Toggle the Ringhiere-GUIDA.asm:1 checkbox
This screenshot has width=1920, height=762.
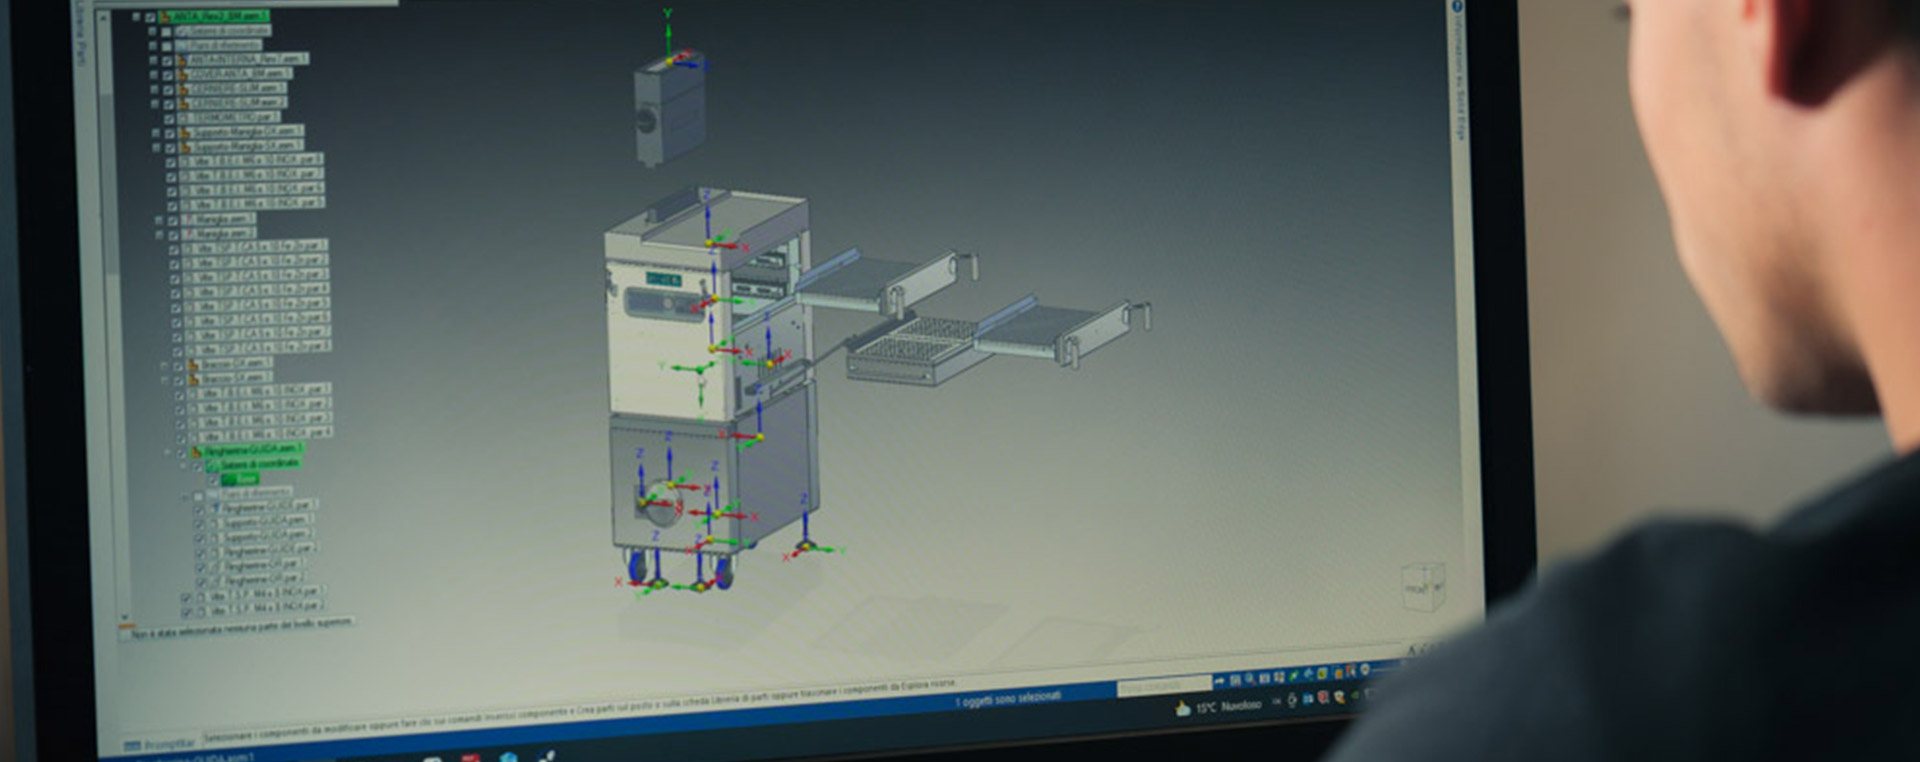181,452
